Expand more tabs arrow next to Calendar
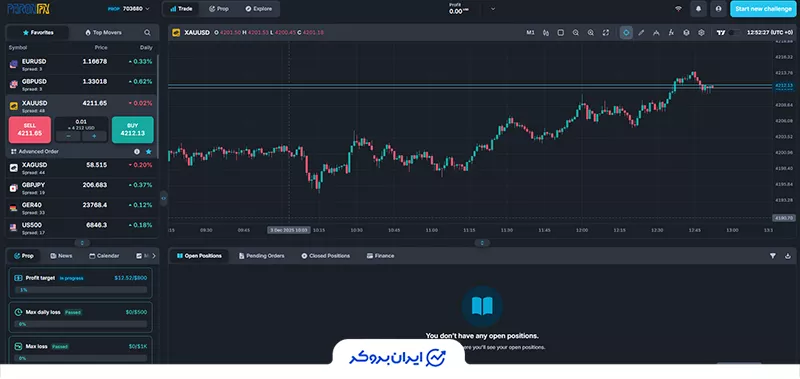The image size is (800, 379). coord(154,256)
